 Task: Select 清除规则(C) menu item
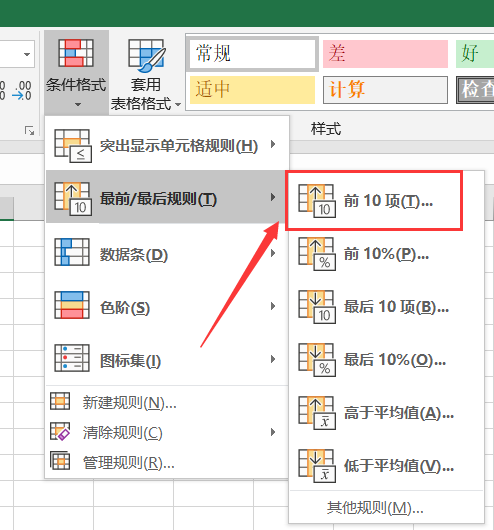[x=167, y=432]
